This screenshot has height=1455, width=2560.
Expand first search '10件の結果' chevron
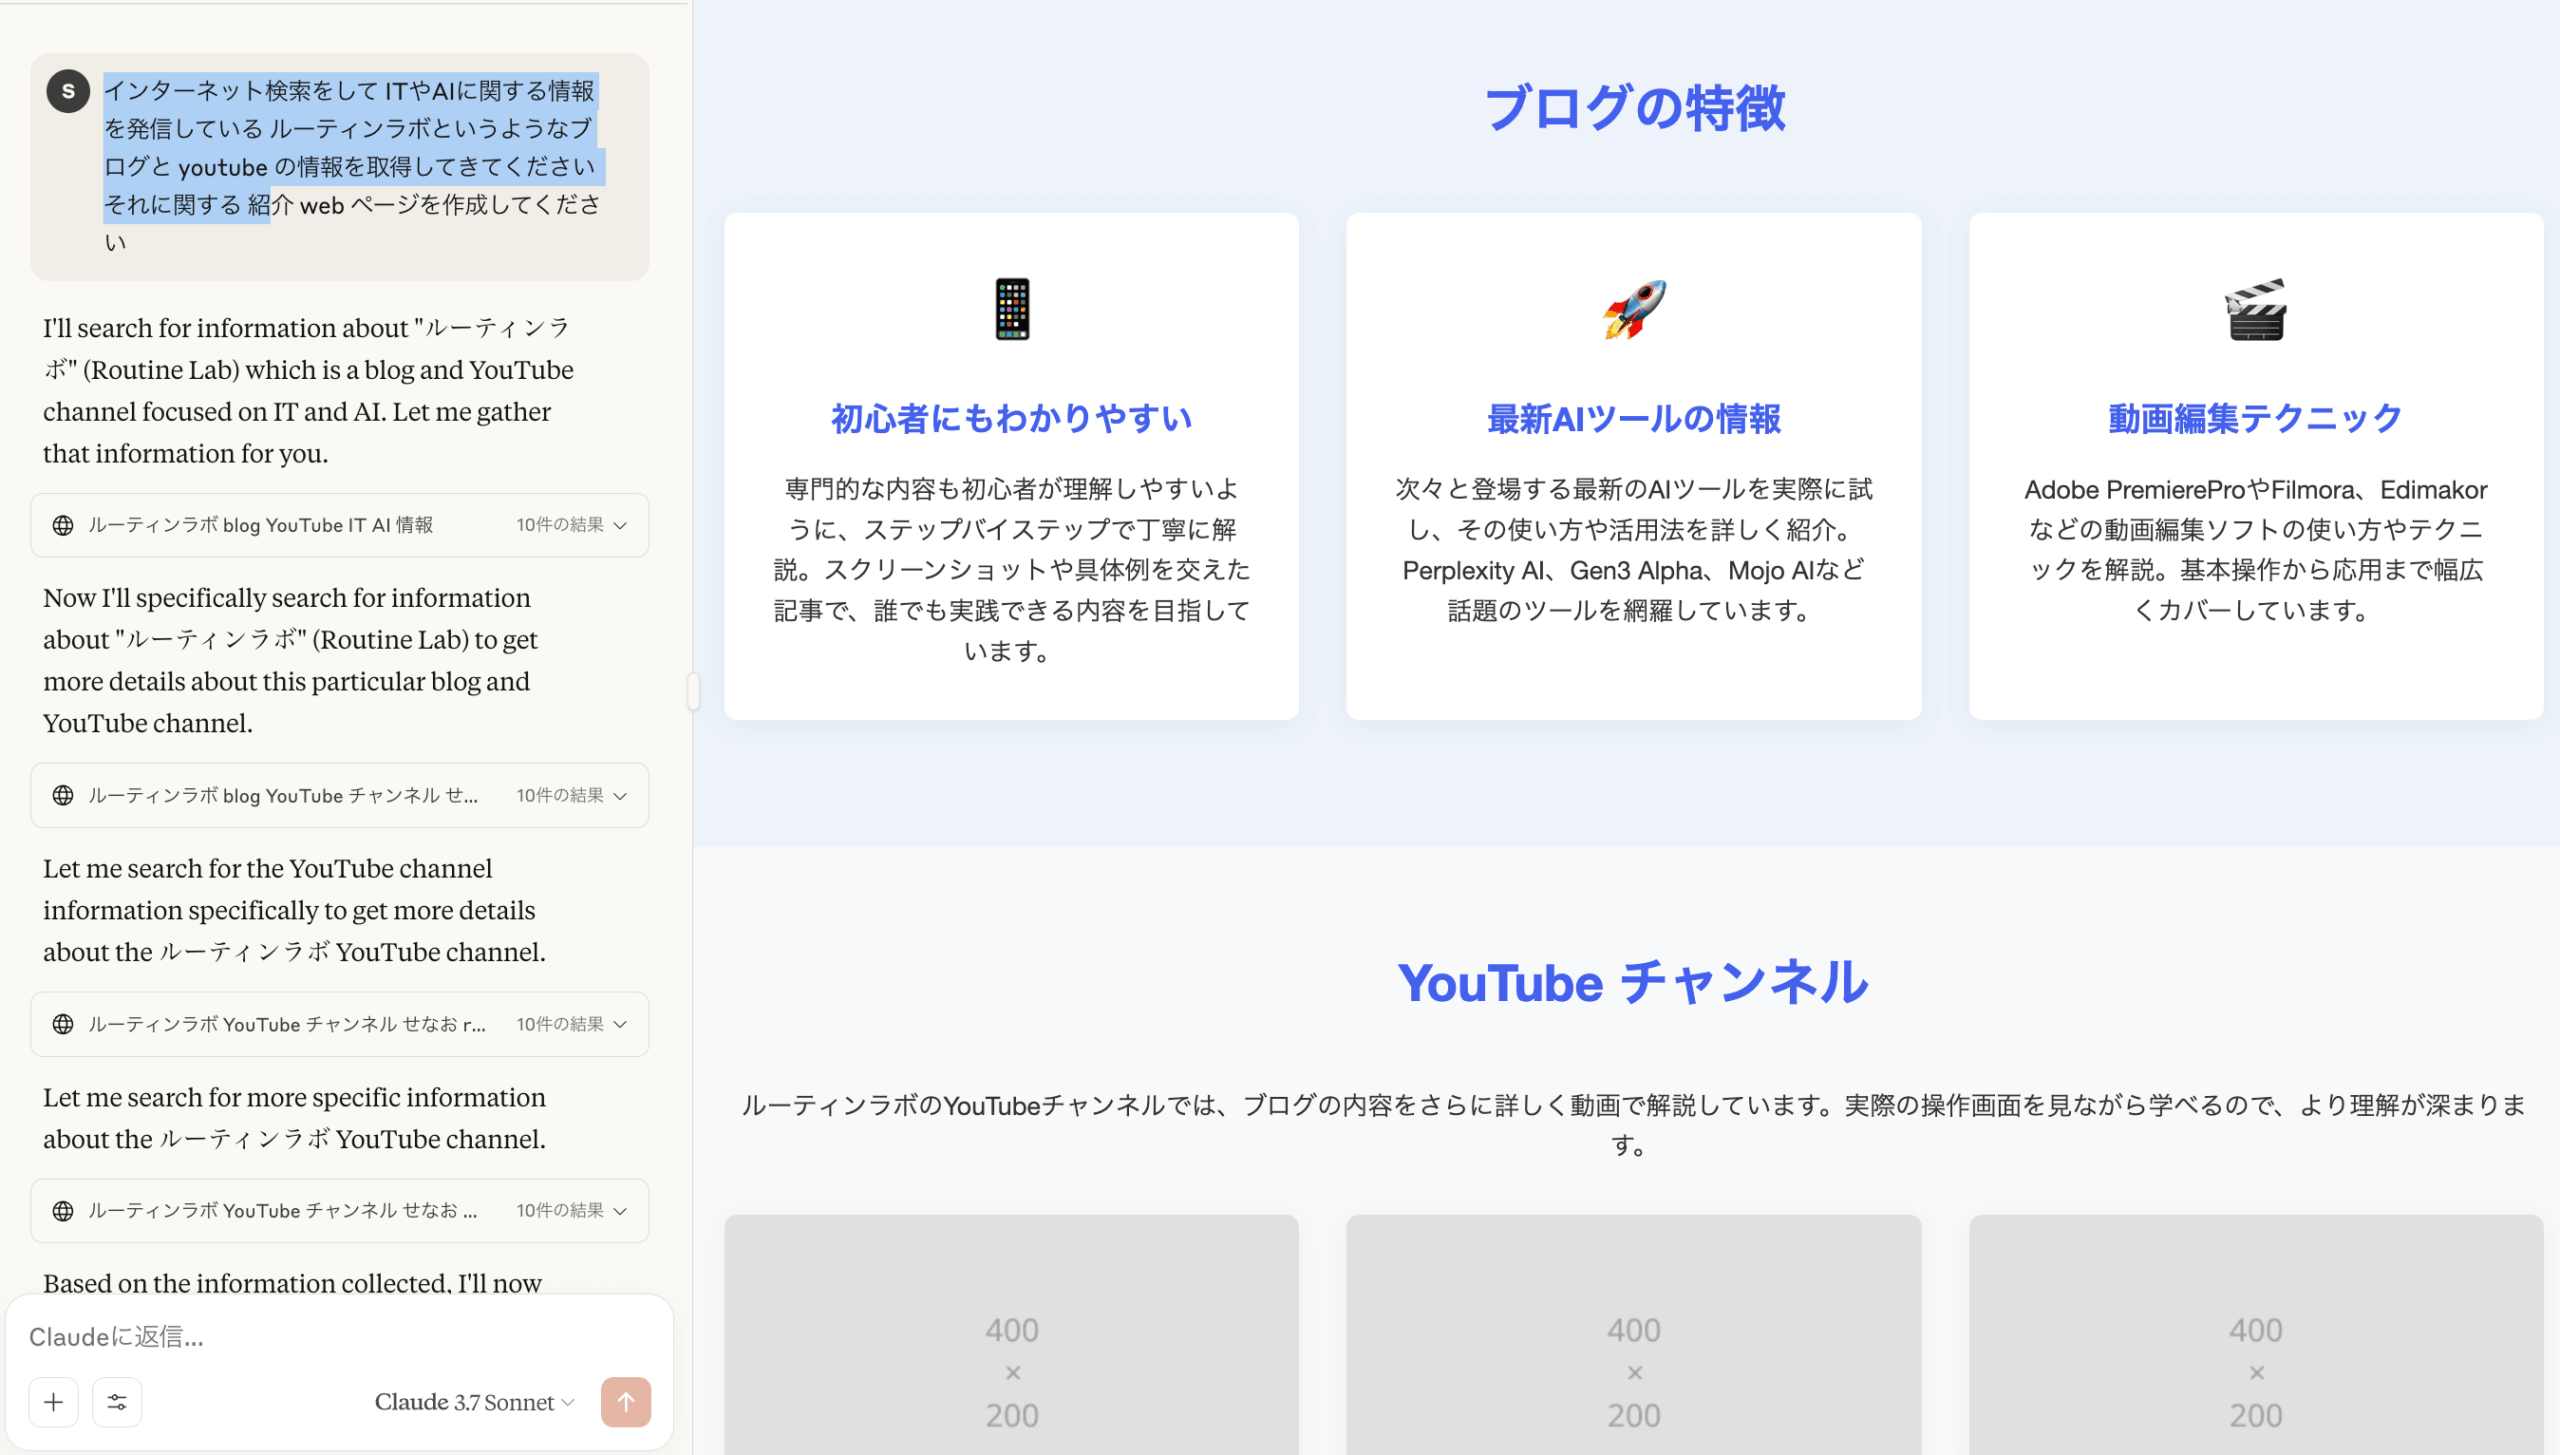tap(621, 525)
